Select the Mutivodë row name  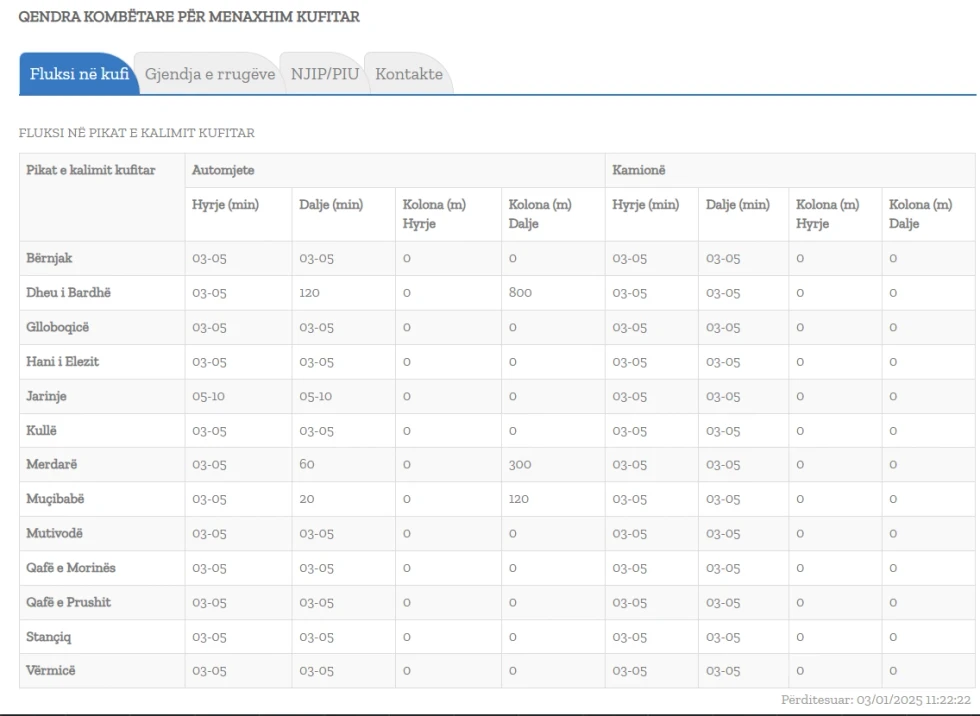pos(54,533)
